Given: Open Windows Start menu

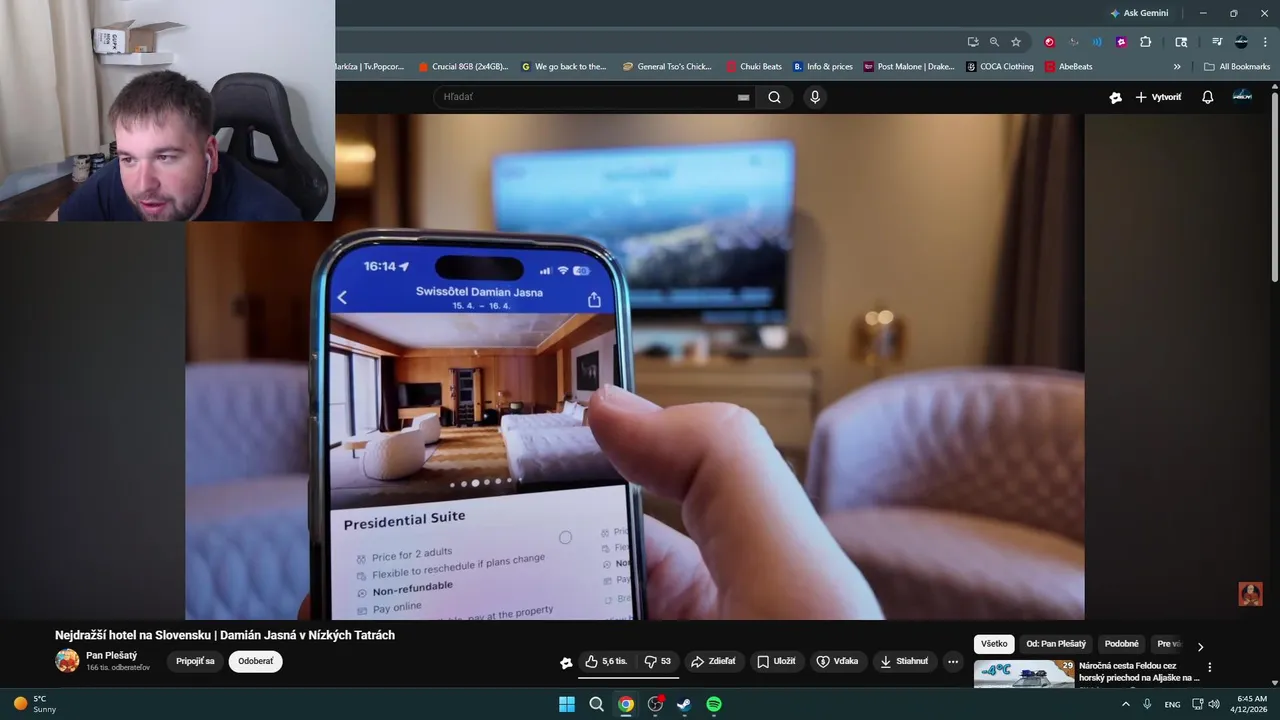Looking at the screenshot, I should (566, 704).
